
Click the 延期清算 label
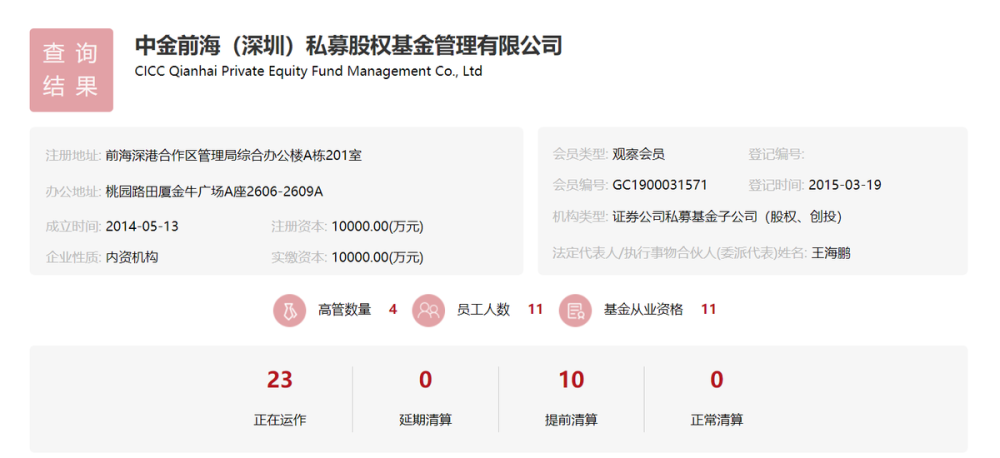point(425,420)
